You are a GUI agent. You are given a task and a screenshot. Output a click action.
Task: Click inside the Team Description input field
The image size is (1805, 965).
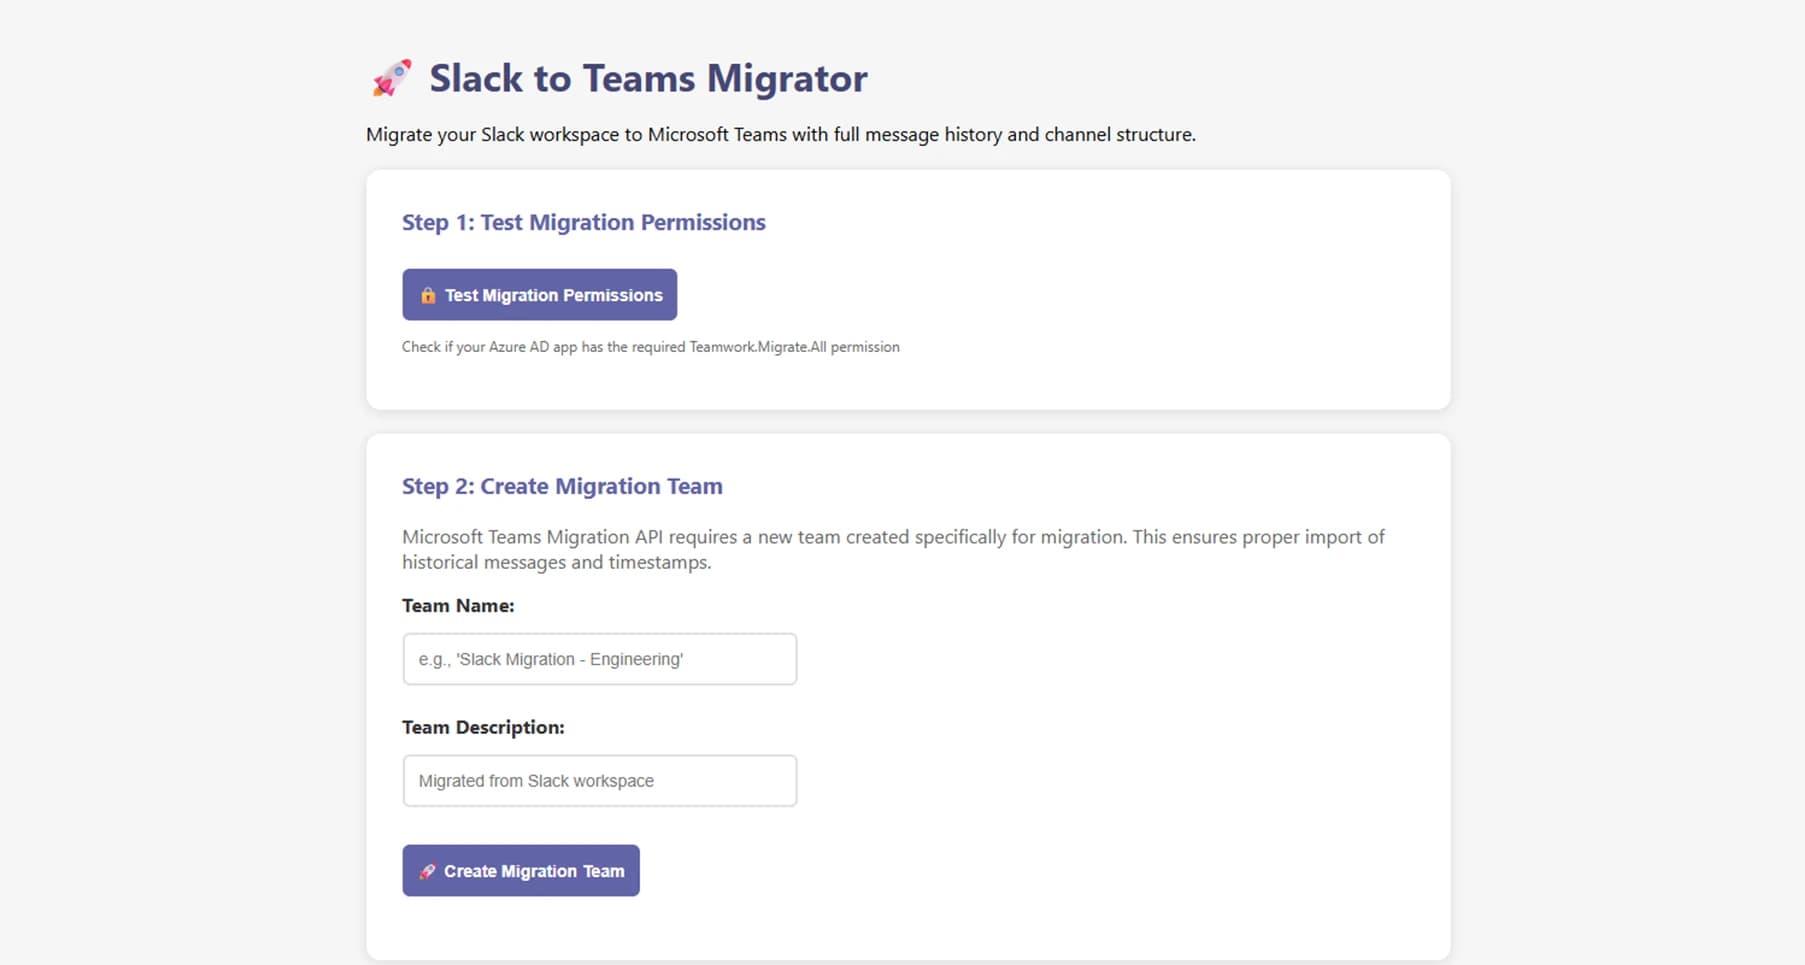click(x=598, y=780)
